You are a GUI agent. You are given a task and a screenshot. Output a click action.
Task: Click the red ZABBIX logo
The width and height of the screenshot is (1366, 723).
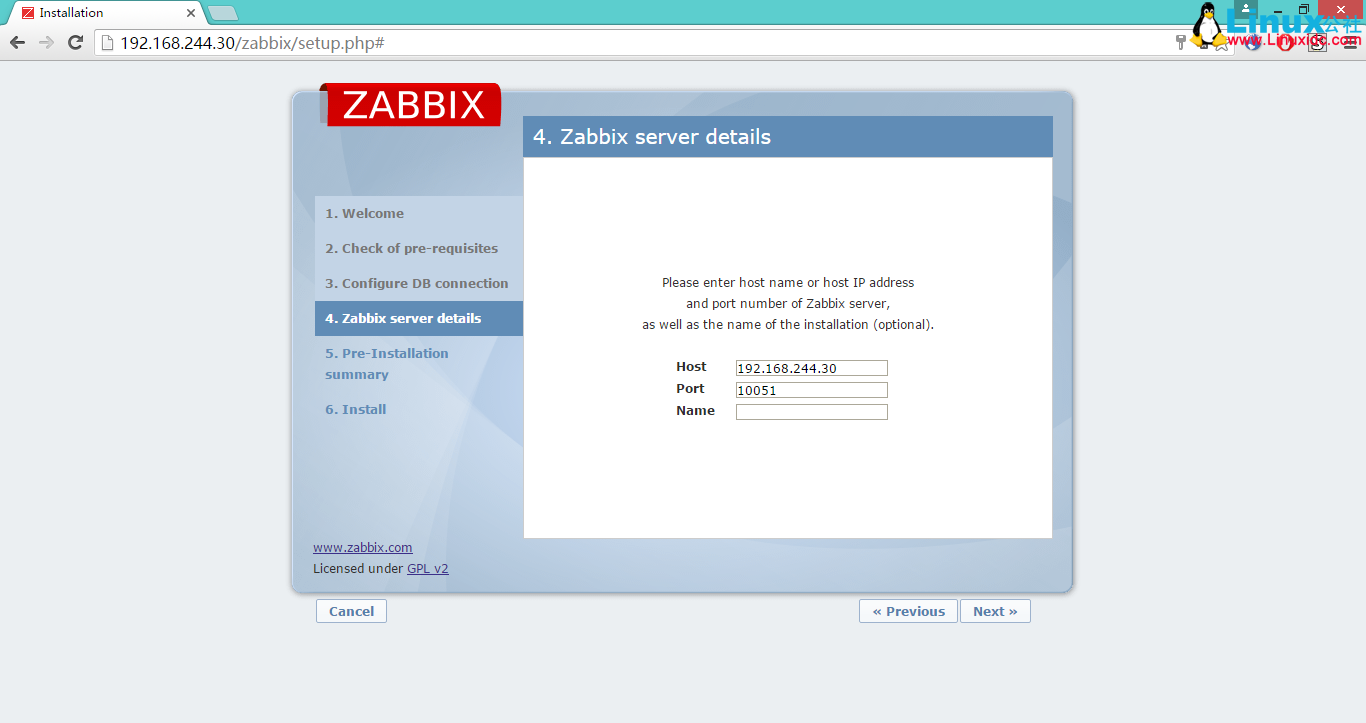[411, 104]
